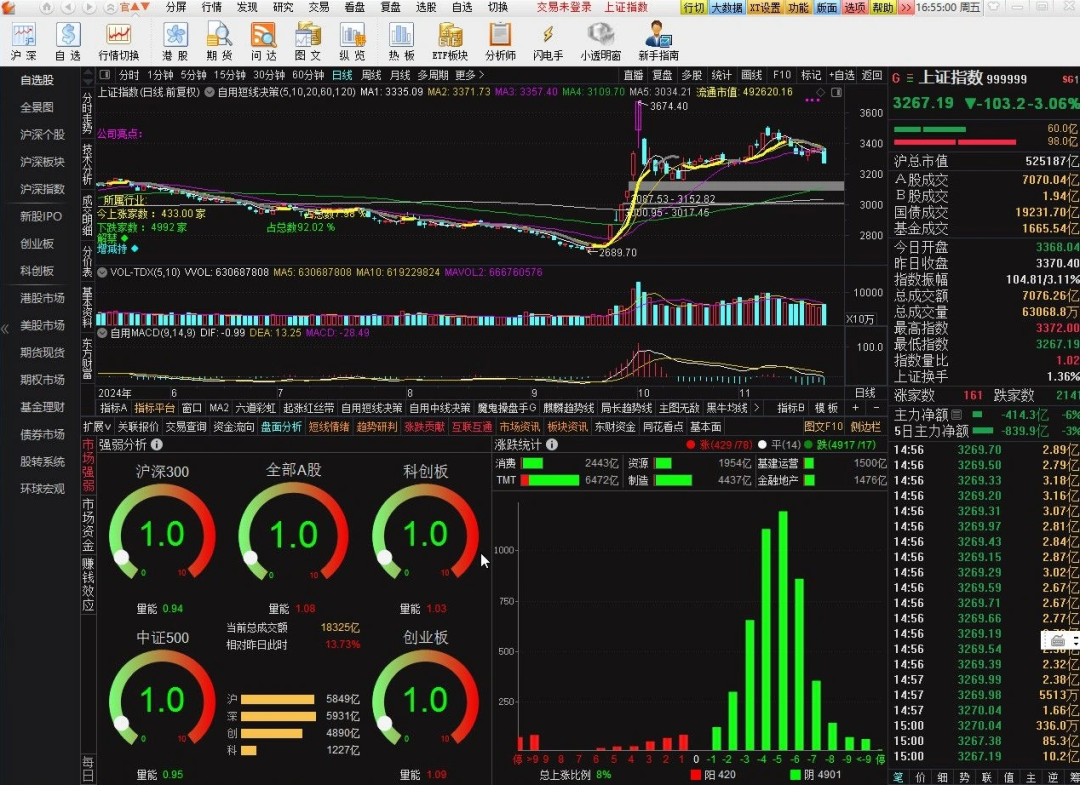Open the 选股 menu
This screenshot has height=785, width=1080.
tap(426, 7)
